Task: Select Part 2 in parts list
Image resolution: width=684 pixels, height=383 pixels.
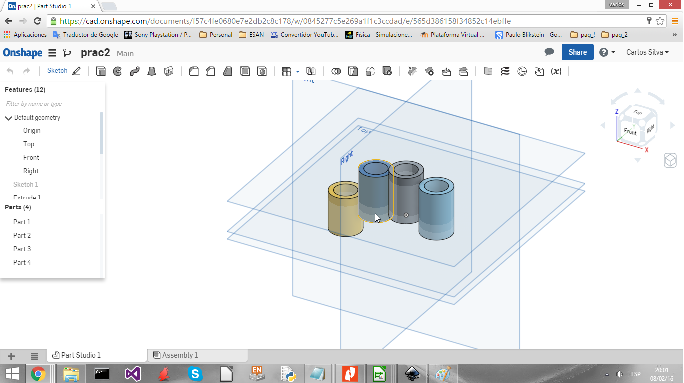Action: coord(22,236)
